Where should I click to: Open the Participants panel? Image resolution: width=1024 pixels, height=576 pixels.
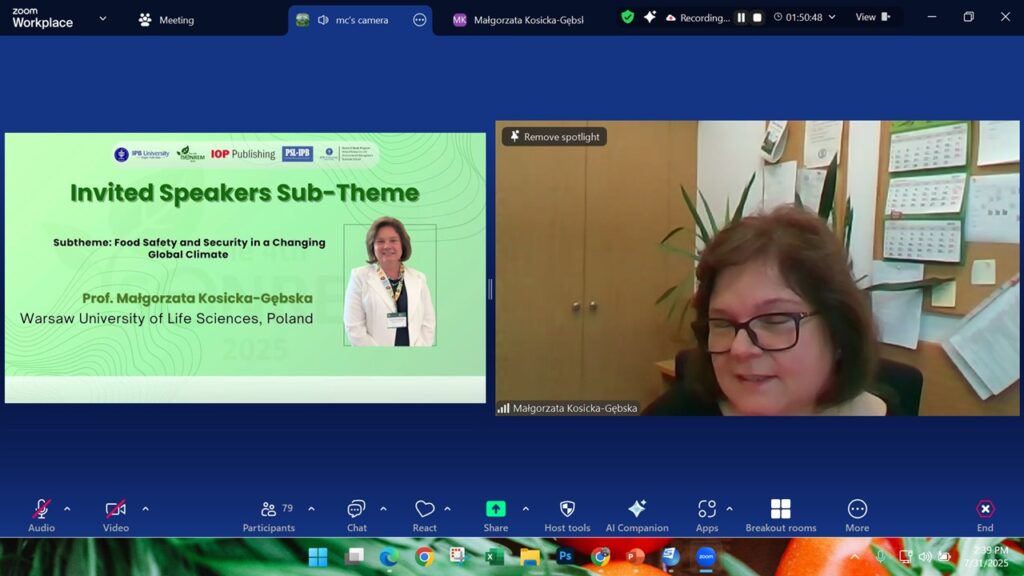click(x=269, y=509)
